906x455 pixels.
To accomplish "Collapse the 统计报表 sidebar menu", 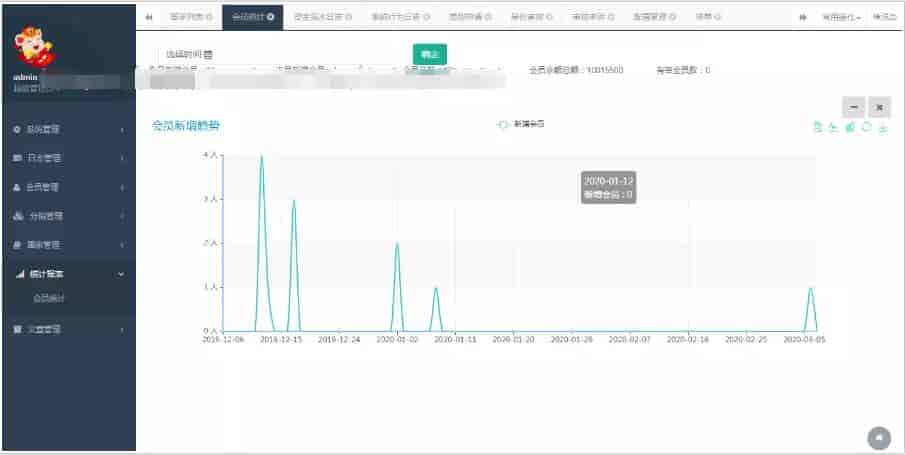I will [67, 274].
